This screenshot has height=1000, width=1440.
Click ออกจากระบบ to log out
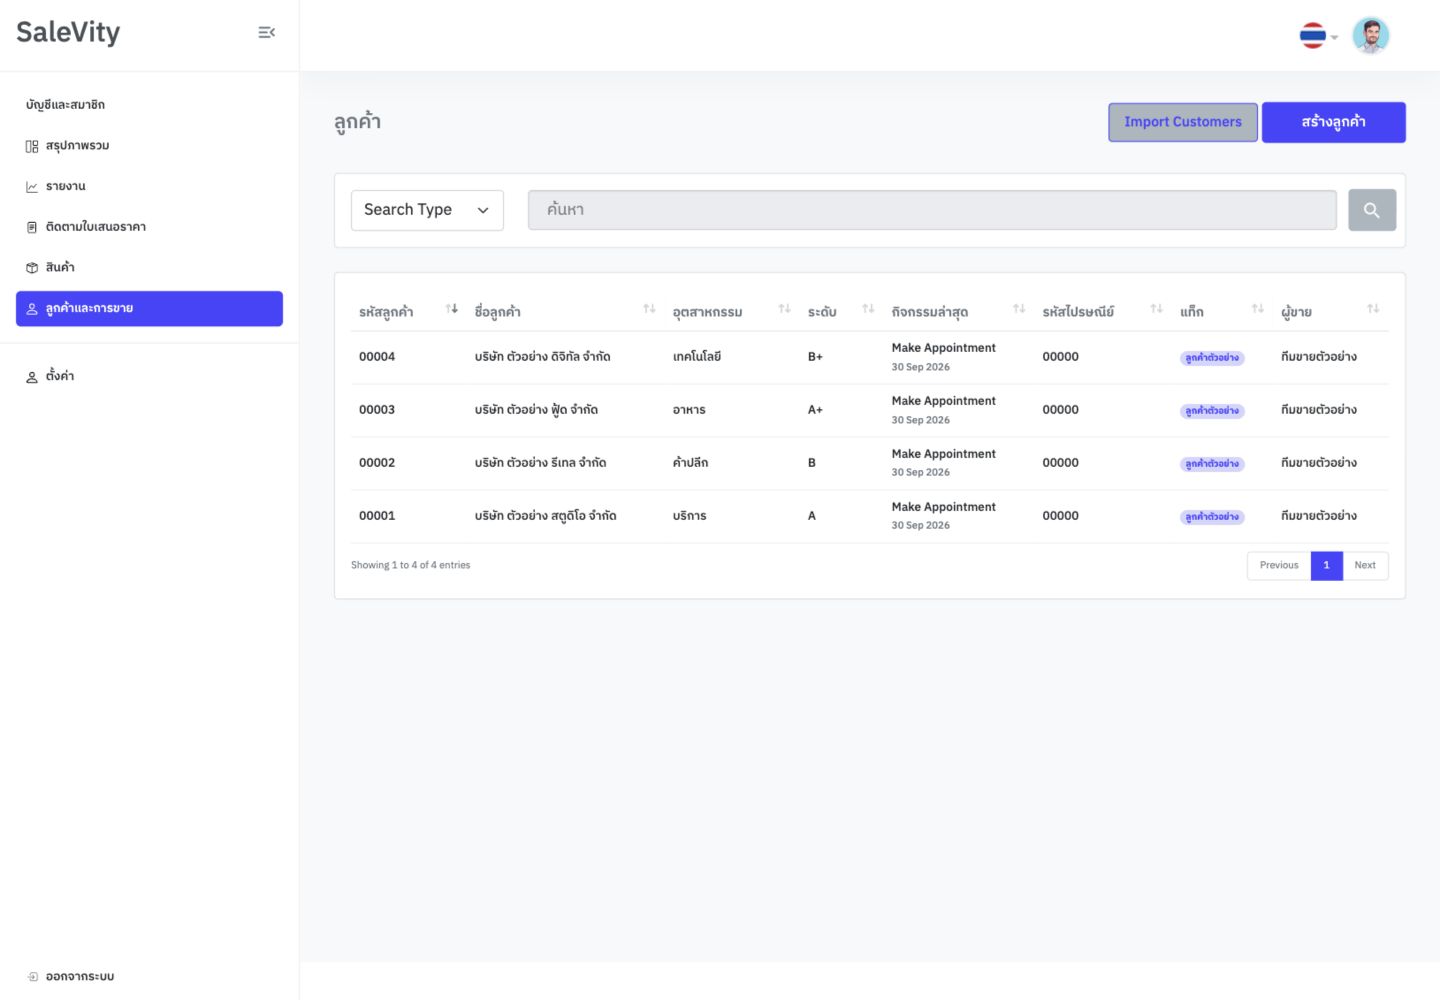pyautogui.click(x=79, y=976)
